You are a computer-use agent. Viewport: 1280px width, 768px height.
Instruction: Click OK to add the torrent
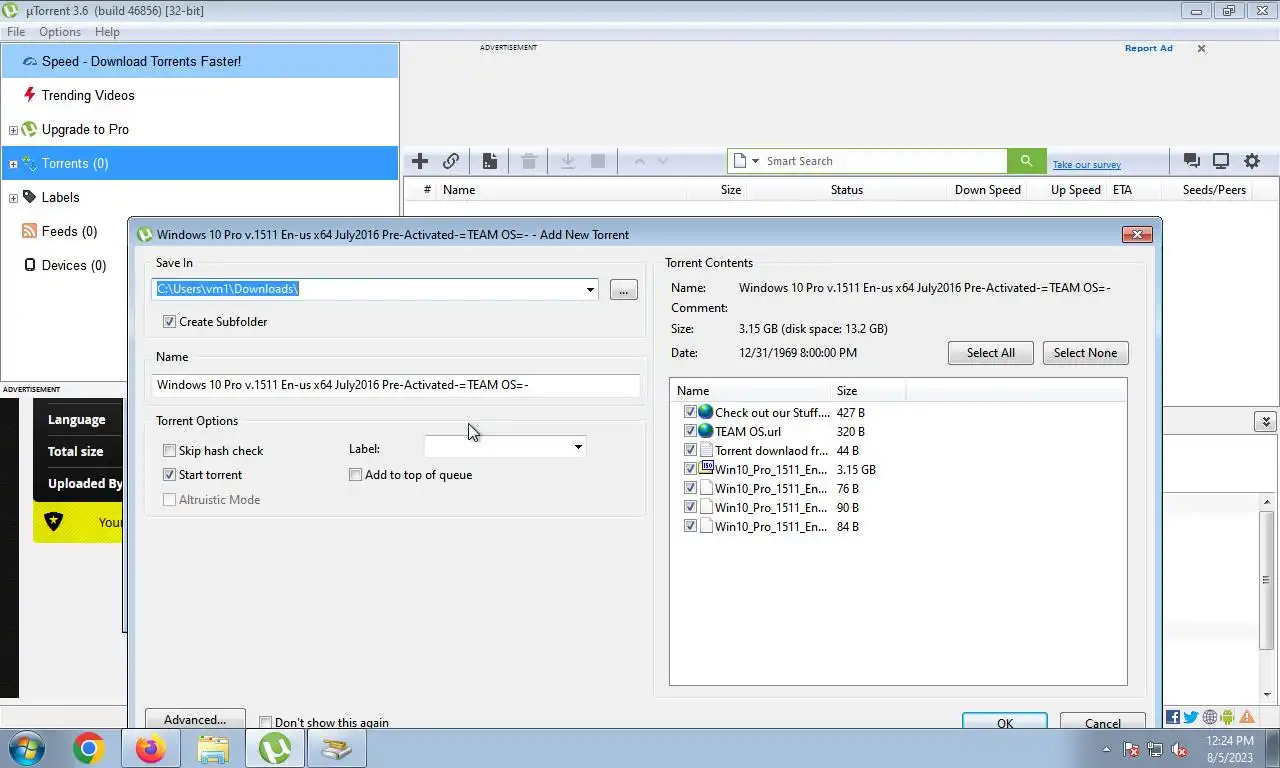pos(1005,723)
